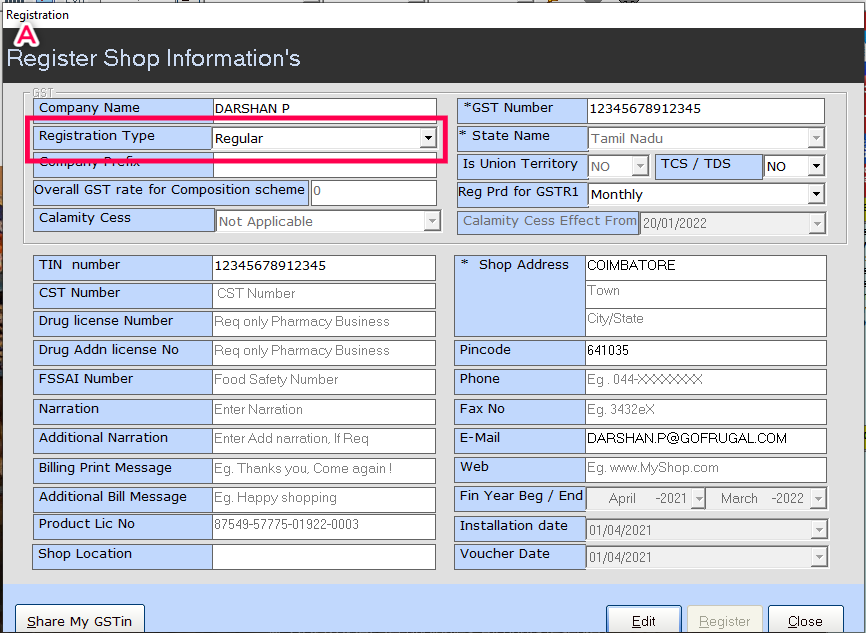Focus the TIN number field
The height and width of the screenshot is (633, 866).
(x=324, y=267)
